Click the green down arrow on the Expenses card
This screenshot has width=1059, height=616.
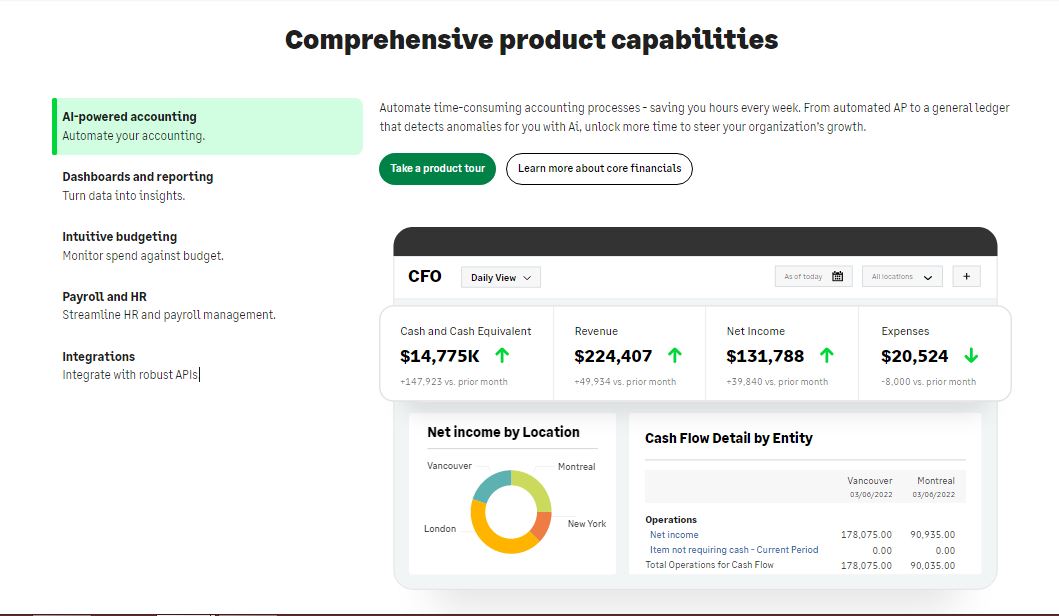point(968,354)
